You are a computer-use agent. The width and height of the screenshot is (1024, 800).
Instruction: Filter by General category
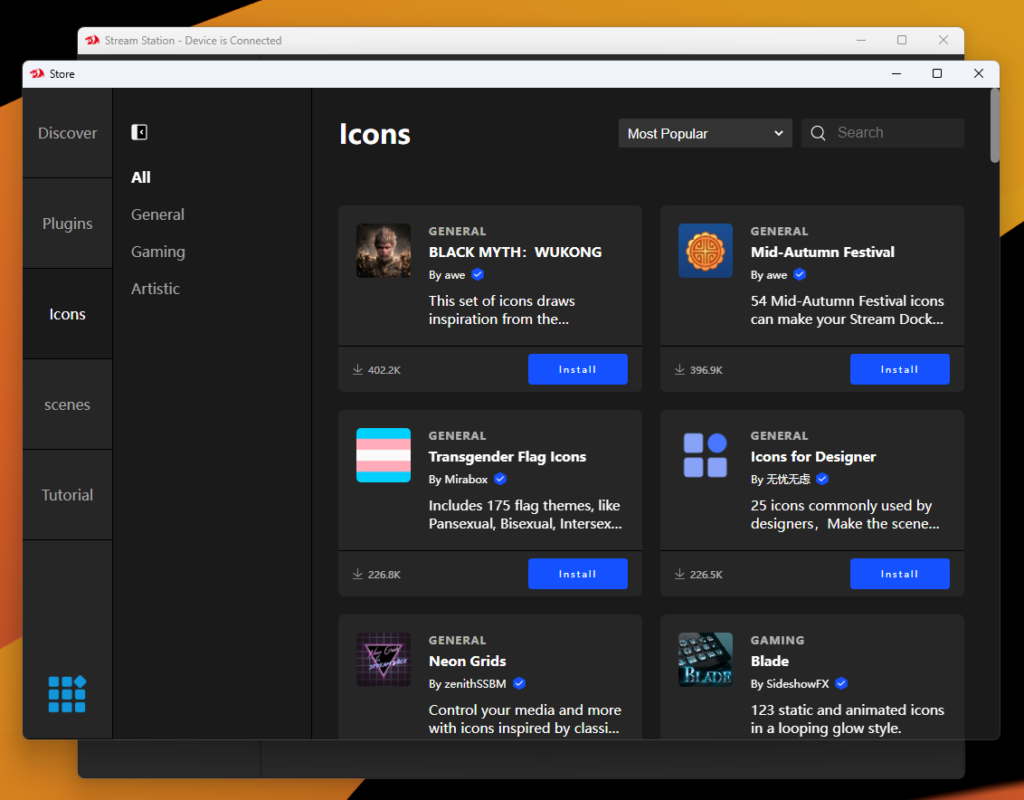pos(157,214)
